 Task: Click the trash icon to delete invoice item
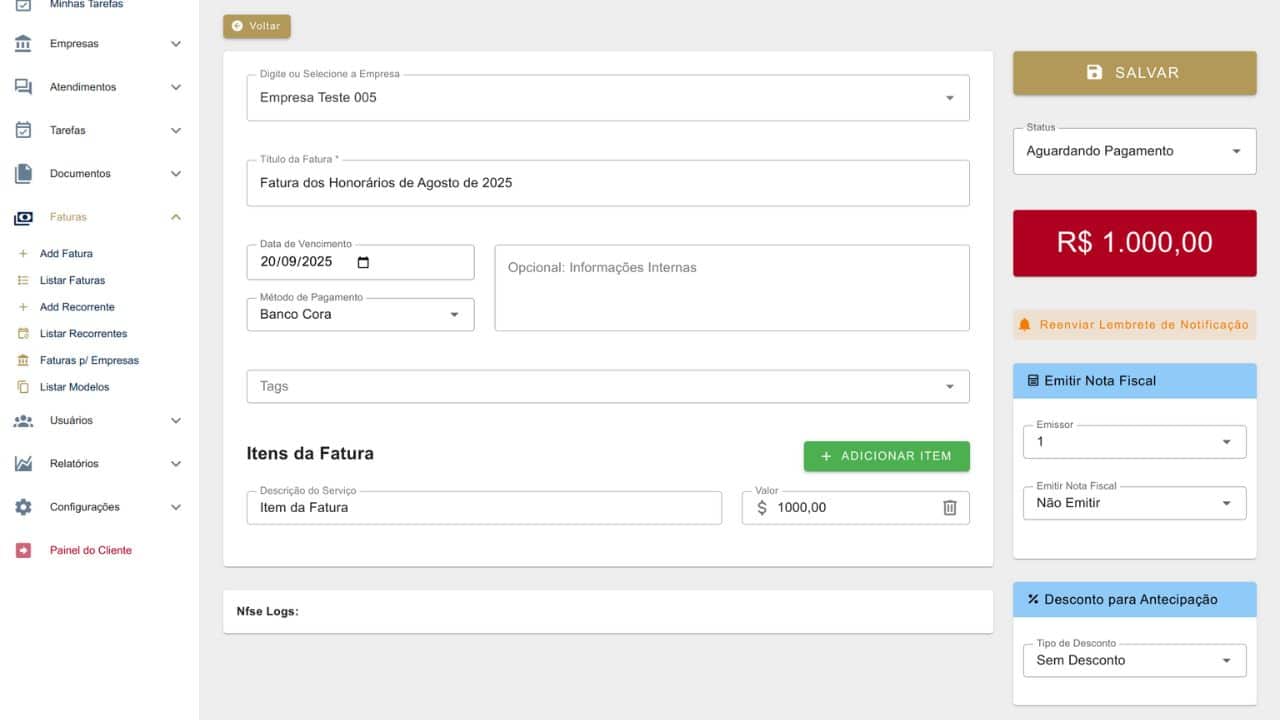949,508
